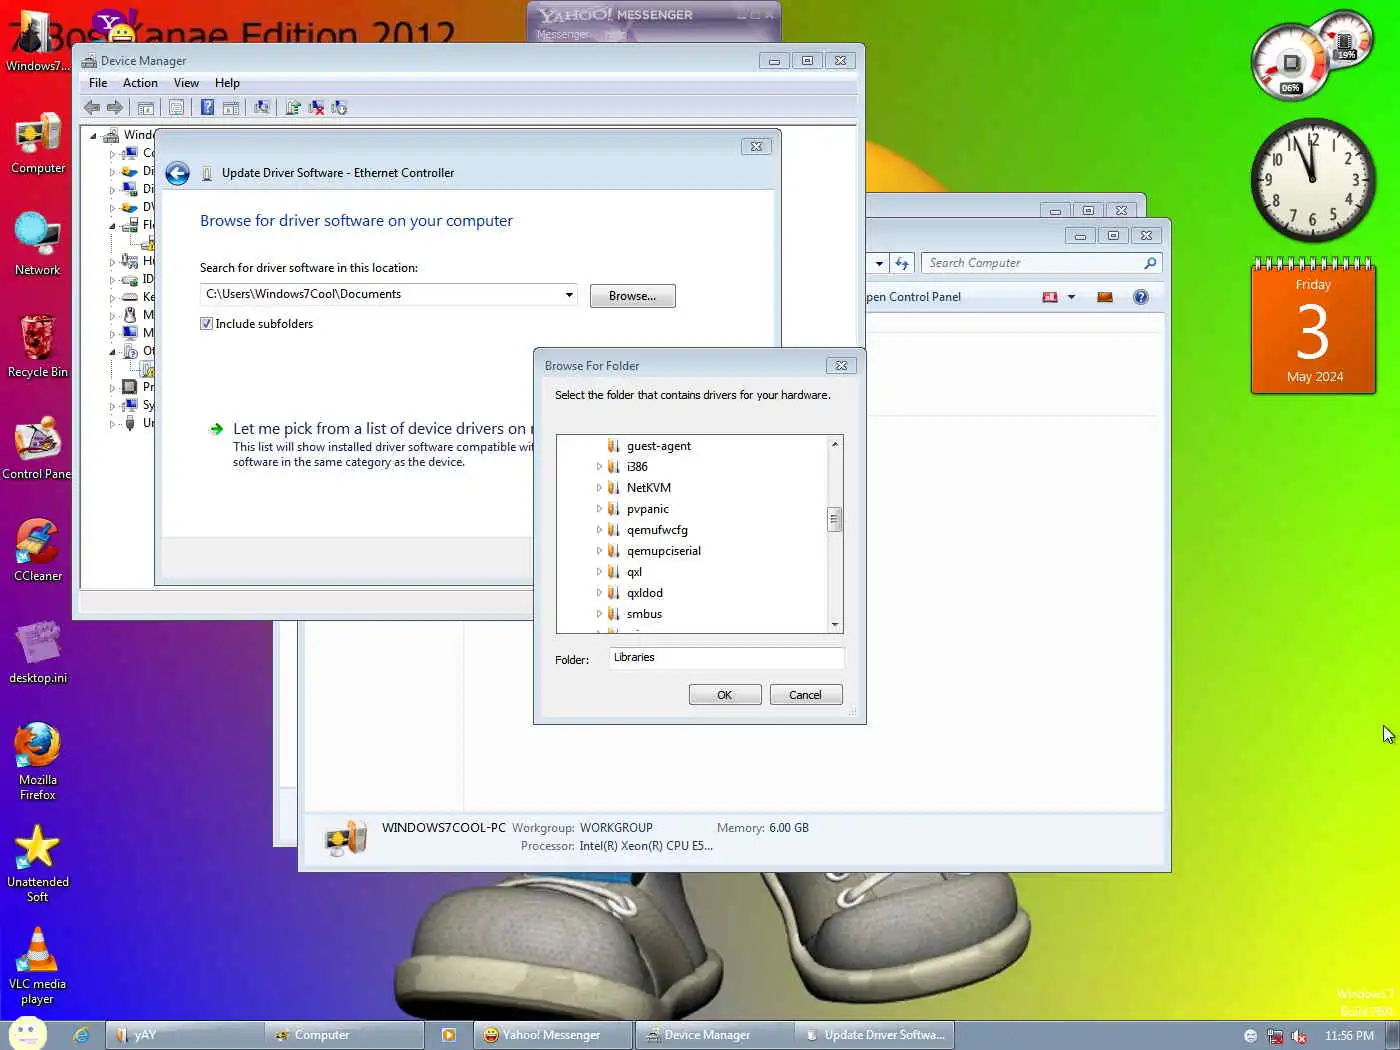This screenshot has width=1400, height=1050.
Task: Click the blue Help icon in Device Manager toolbar
Action: [x=207, y=108]
